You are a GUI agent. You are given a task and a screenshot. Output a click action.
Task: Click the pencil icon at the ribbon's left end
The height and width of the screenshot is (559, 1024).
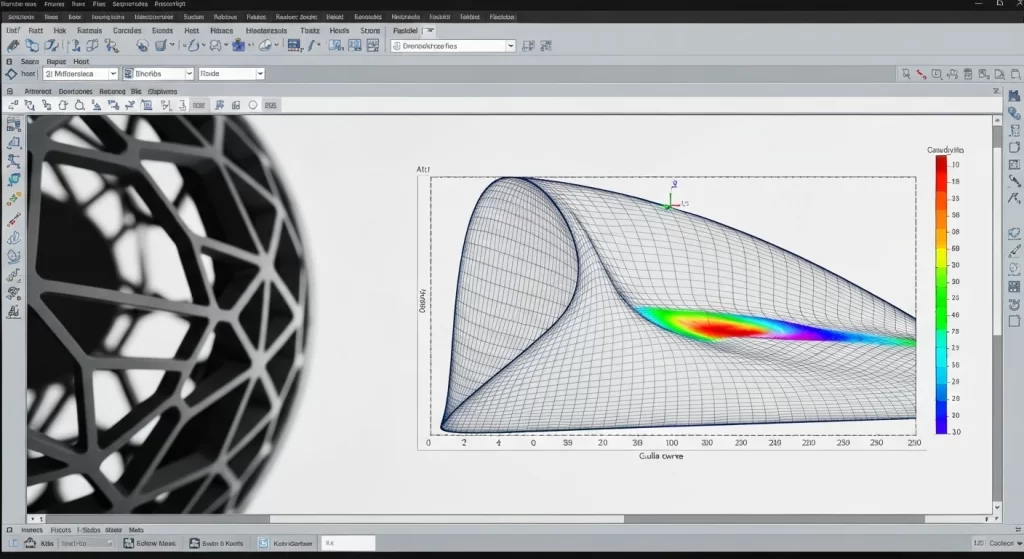11,46
